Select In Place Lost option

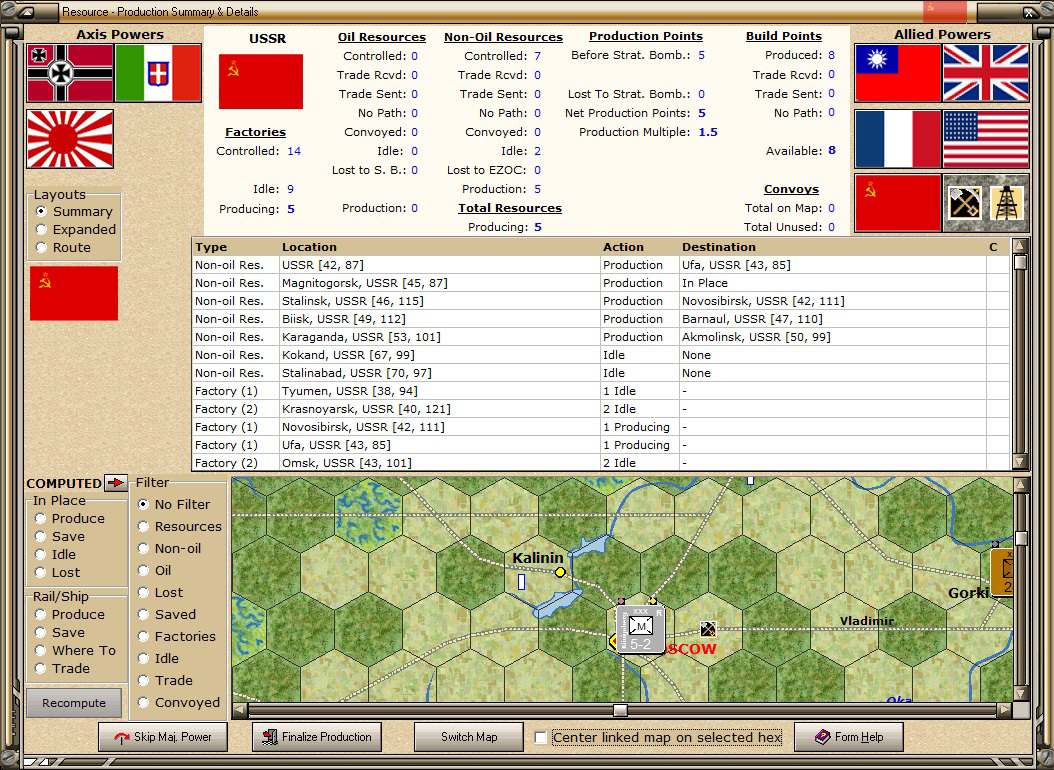[40, 572]
